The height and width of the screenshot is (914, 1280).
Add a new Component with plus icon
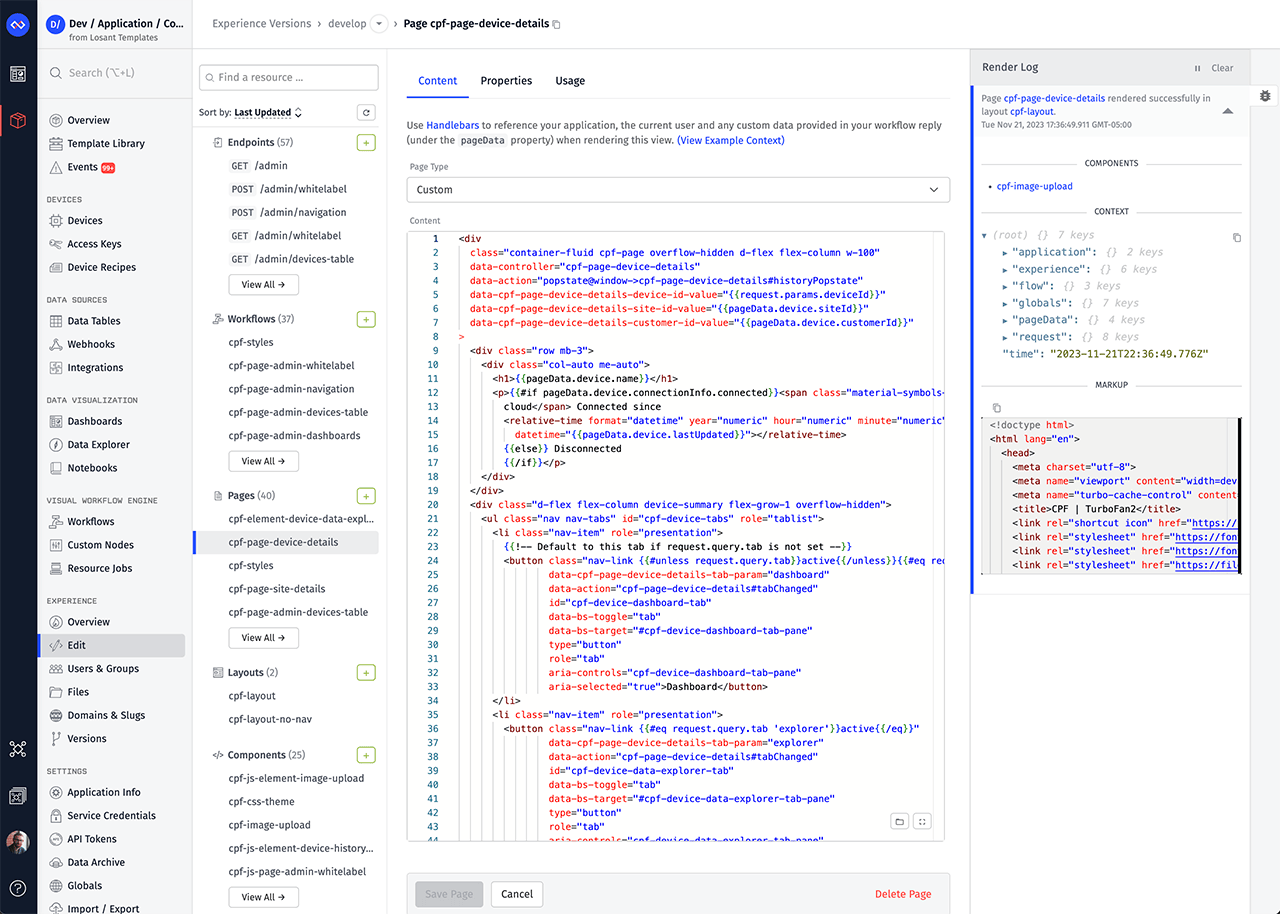[x=366, y=755]
